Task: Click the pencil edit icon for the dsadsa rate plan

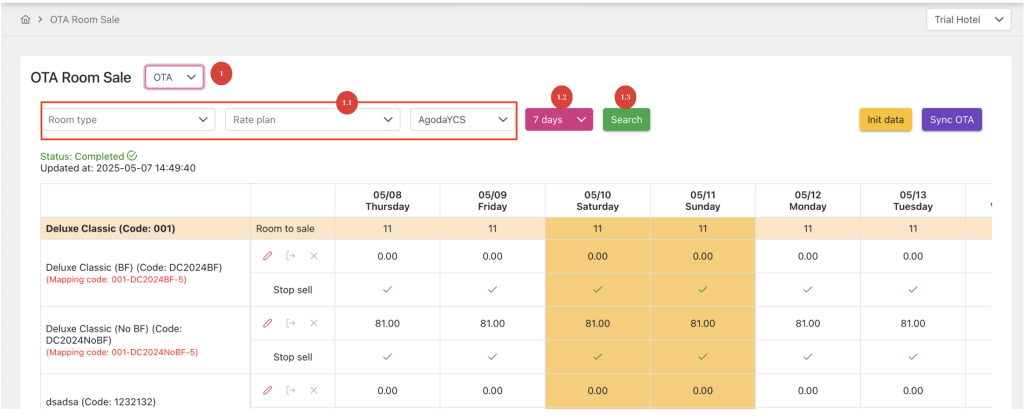Action: coord(267,390)
